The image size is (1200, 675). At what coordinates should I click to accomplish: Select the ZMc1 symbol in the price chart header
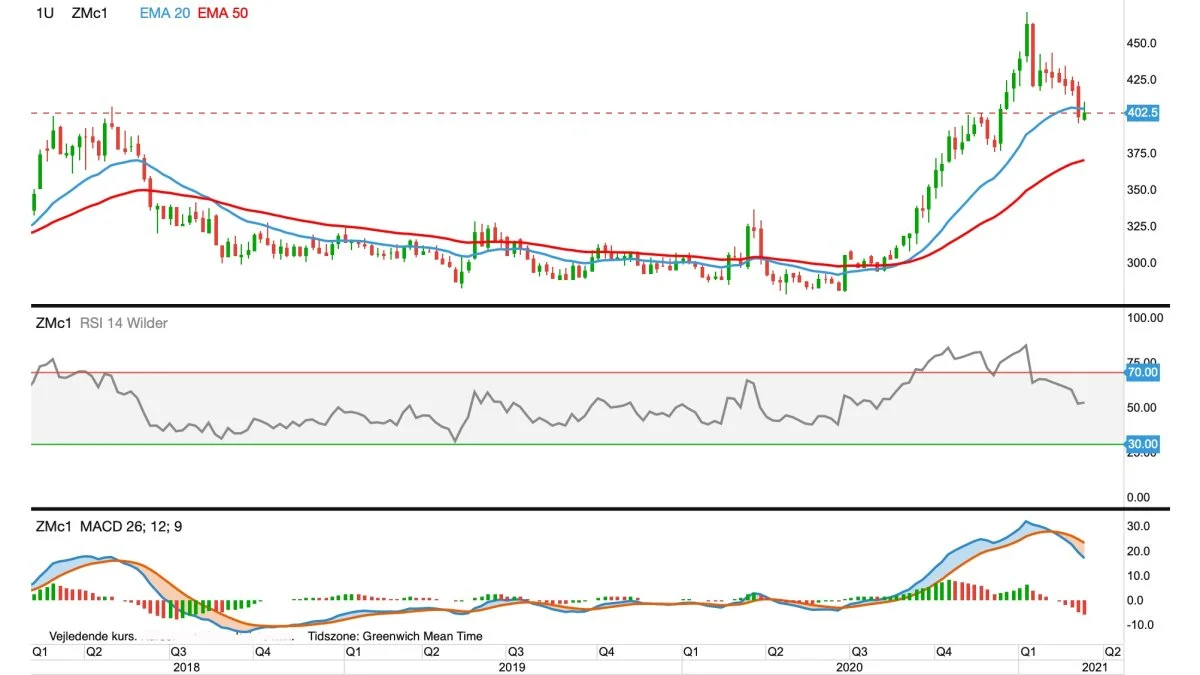coord(91,14)
